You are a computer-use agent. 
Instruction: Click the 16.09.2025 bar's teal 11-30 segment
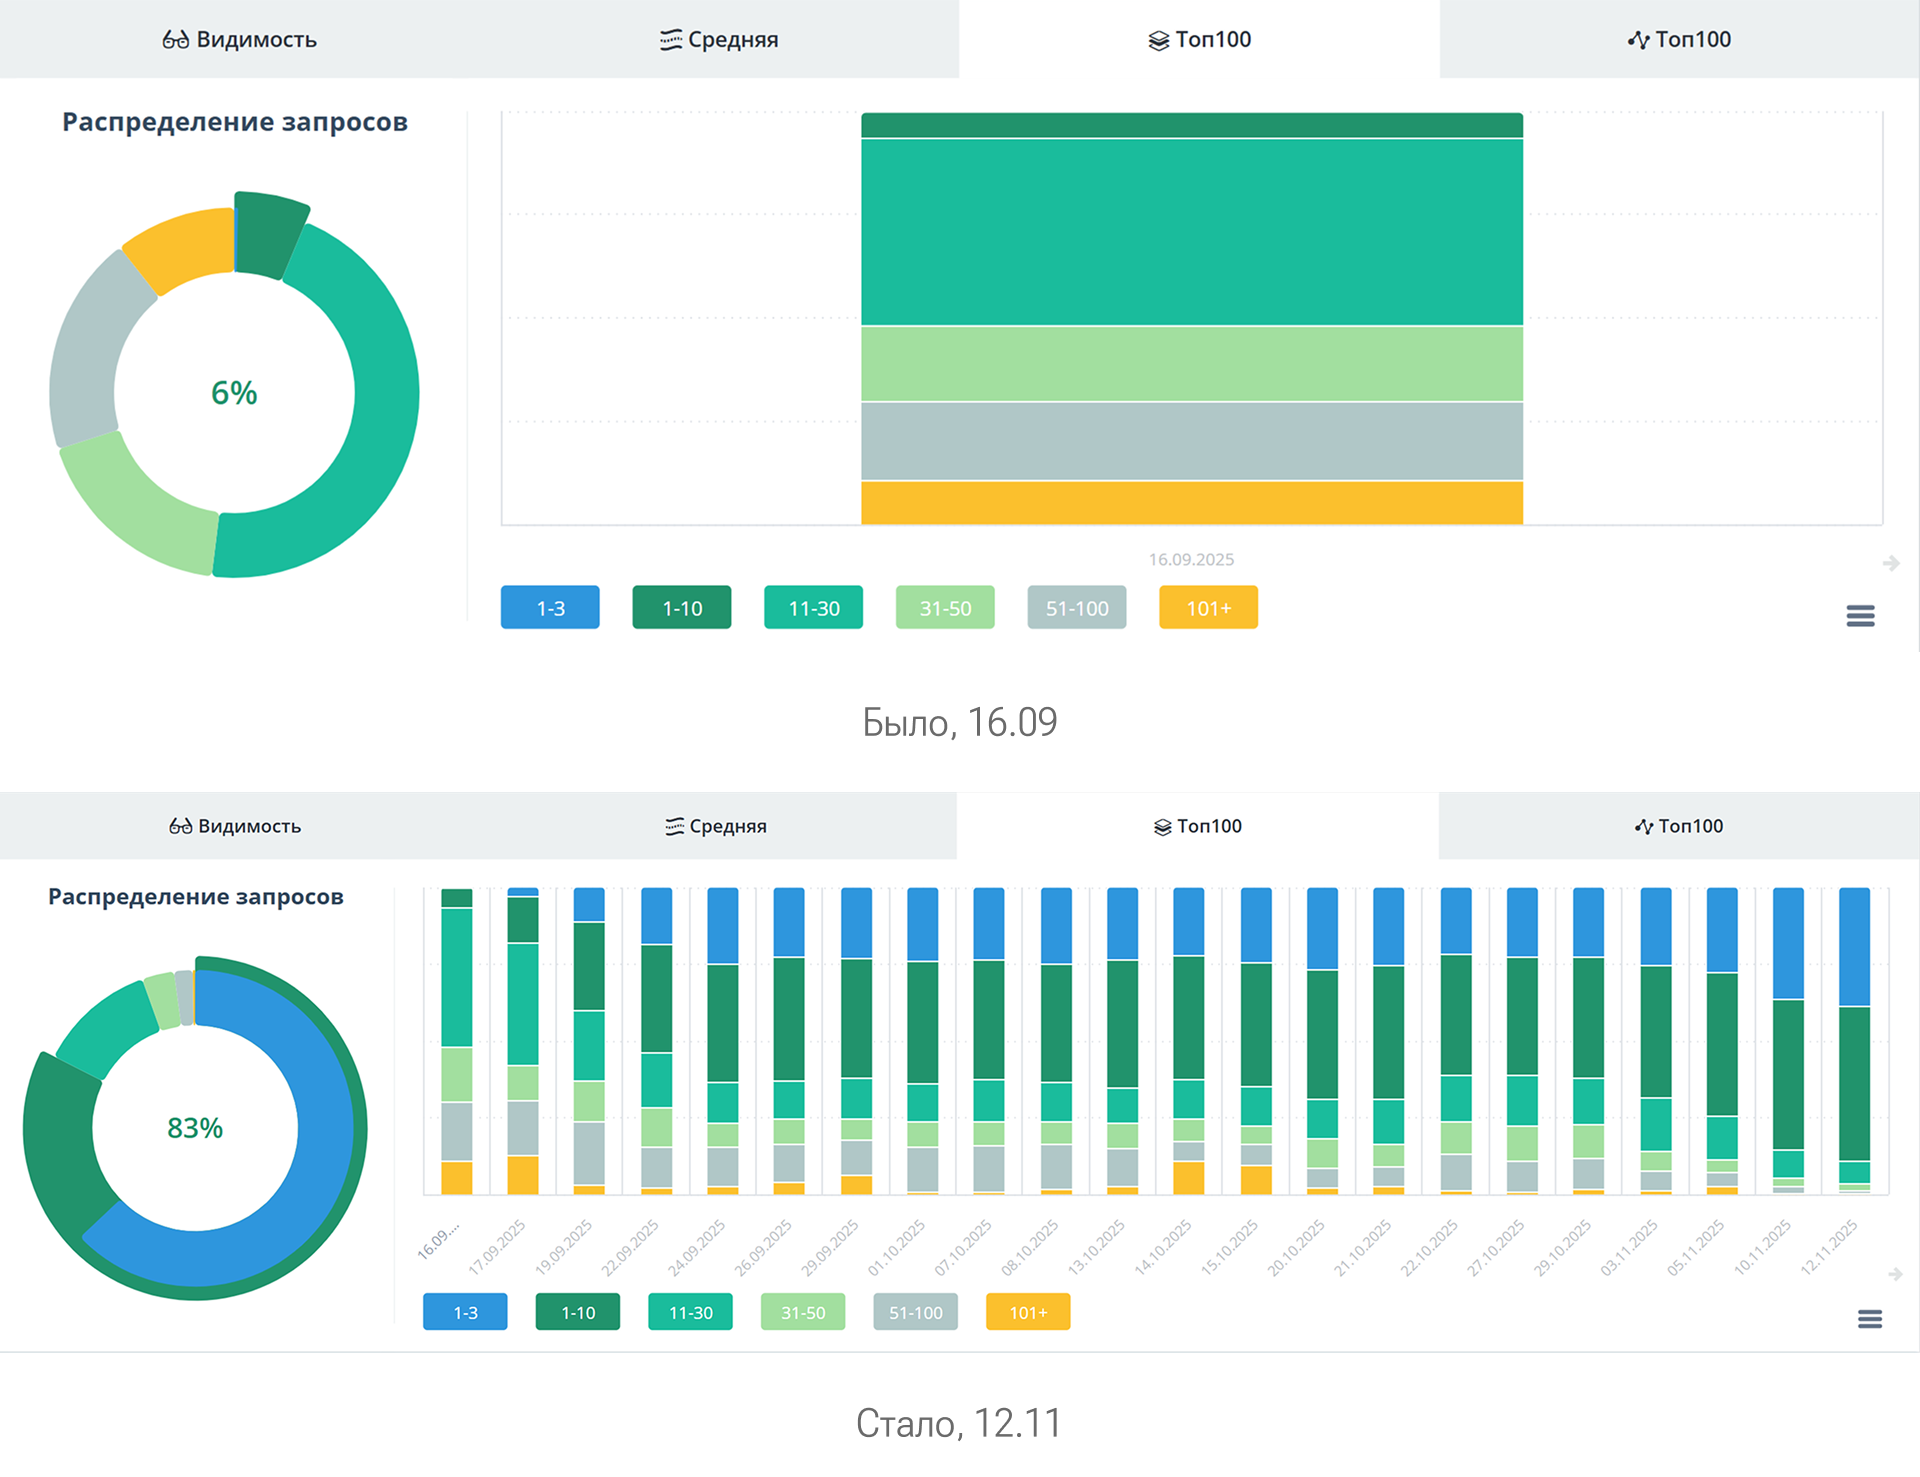1191,232
